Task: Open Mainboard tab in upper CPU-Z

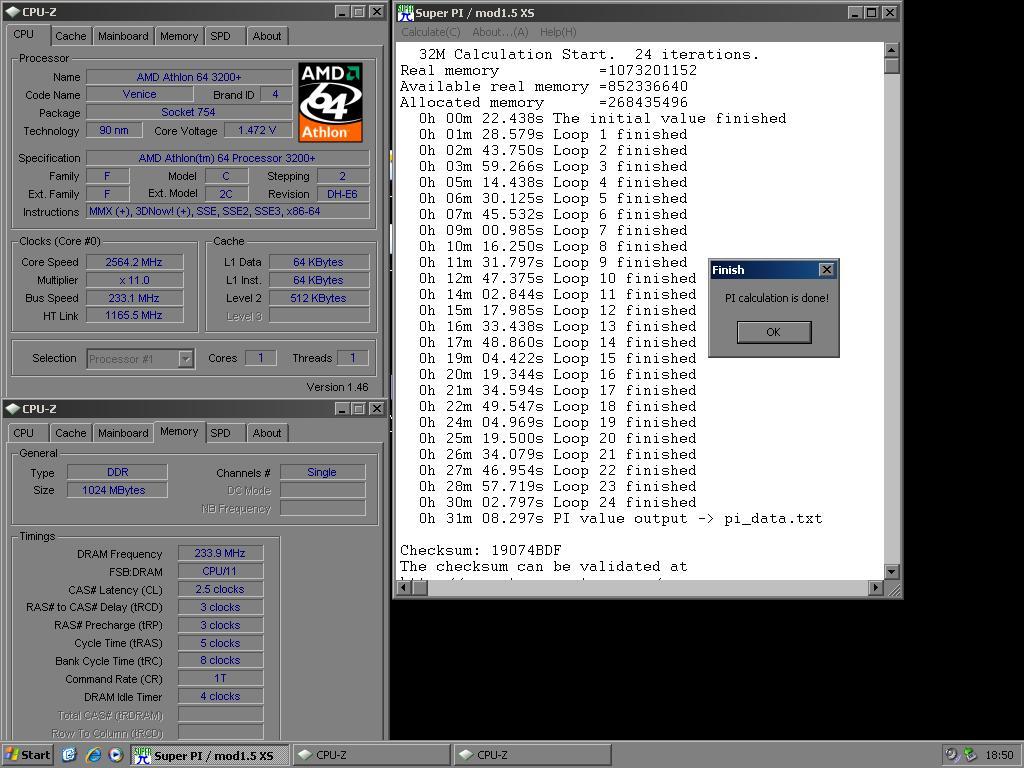Action: pyautogui.click(x=123, y=36)
